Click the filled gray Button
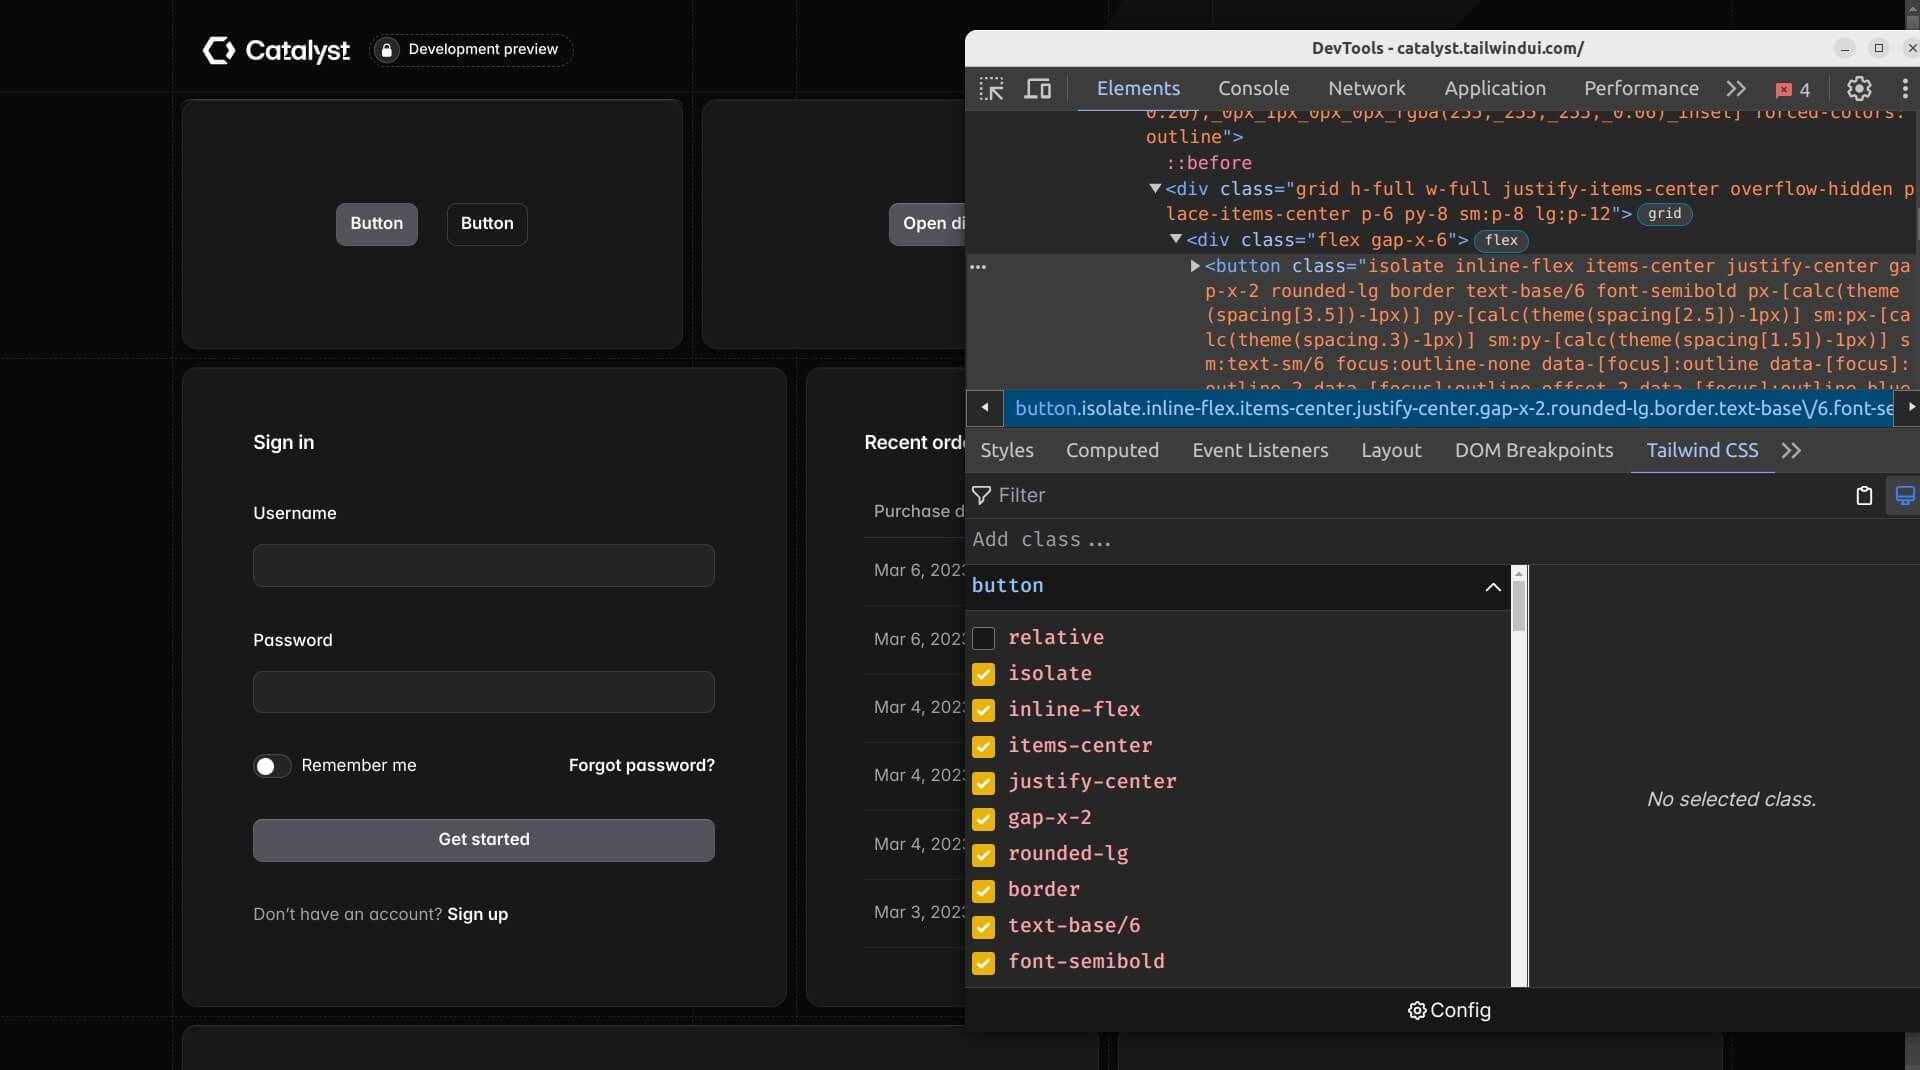This screenshot has width=1920, height=1070. coord(376,224)
